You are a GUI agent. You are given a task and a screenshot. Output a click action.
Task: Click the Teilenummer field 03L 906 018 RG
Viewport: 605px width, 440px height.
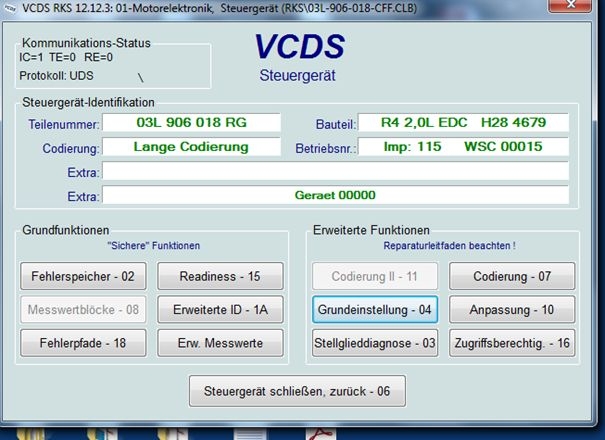[191, 123]
